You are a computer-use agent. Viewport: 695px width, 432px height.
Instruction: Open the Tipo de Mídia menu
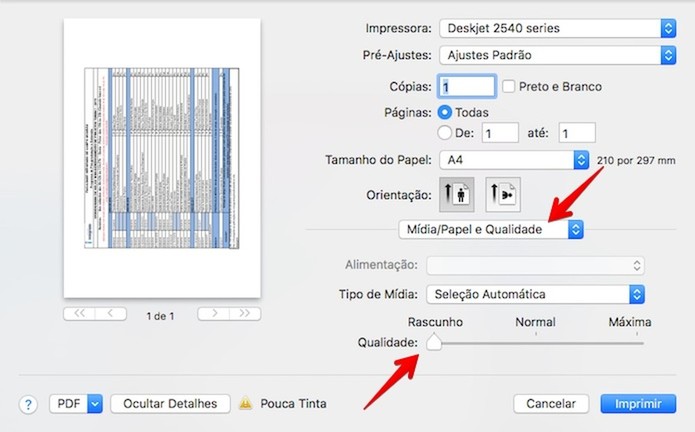[534, 294]
